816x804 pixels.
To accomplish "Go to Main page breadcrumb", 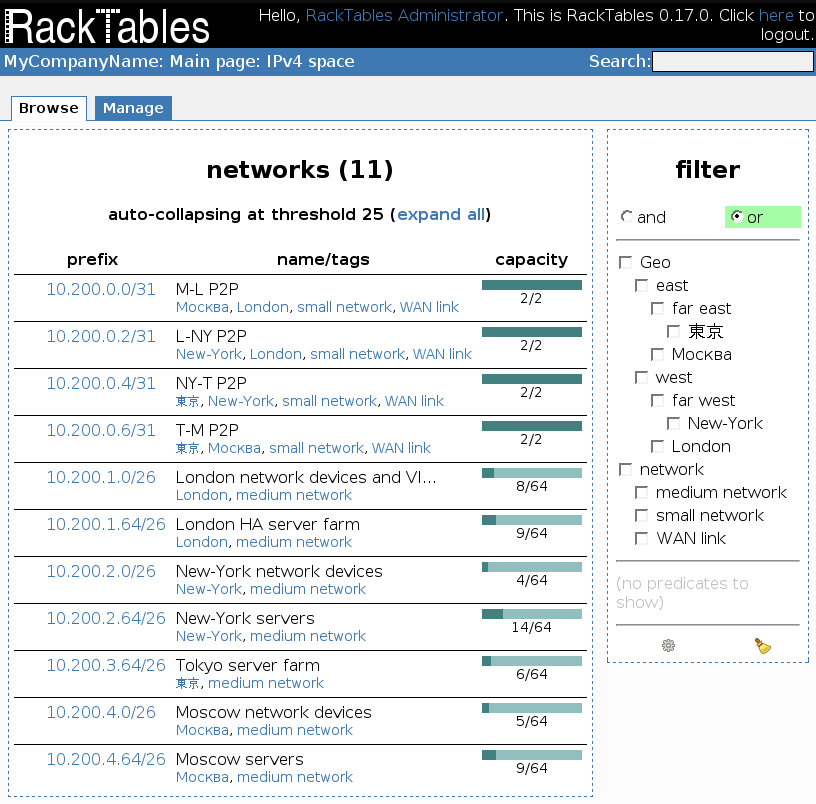I will coord(211,61).
